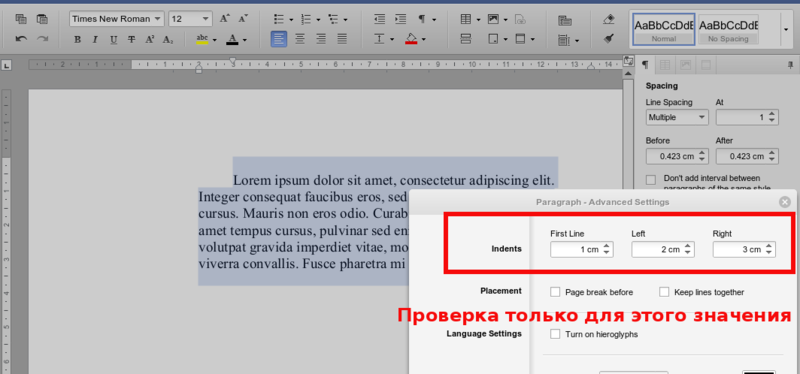Screen dimensions: 800x374
Task: Click the multilevel list icon
Action: click(x=333, y=19)
